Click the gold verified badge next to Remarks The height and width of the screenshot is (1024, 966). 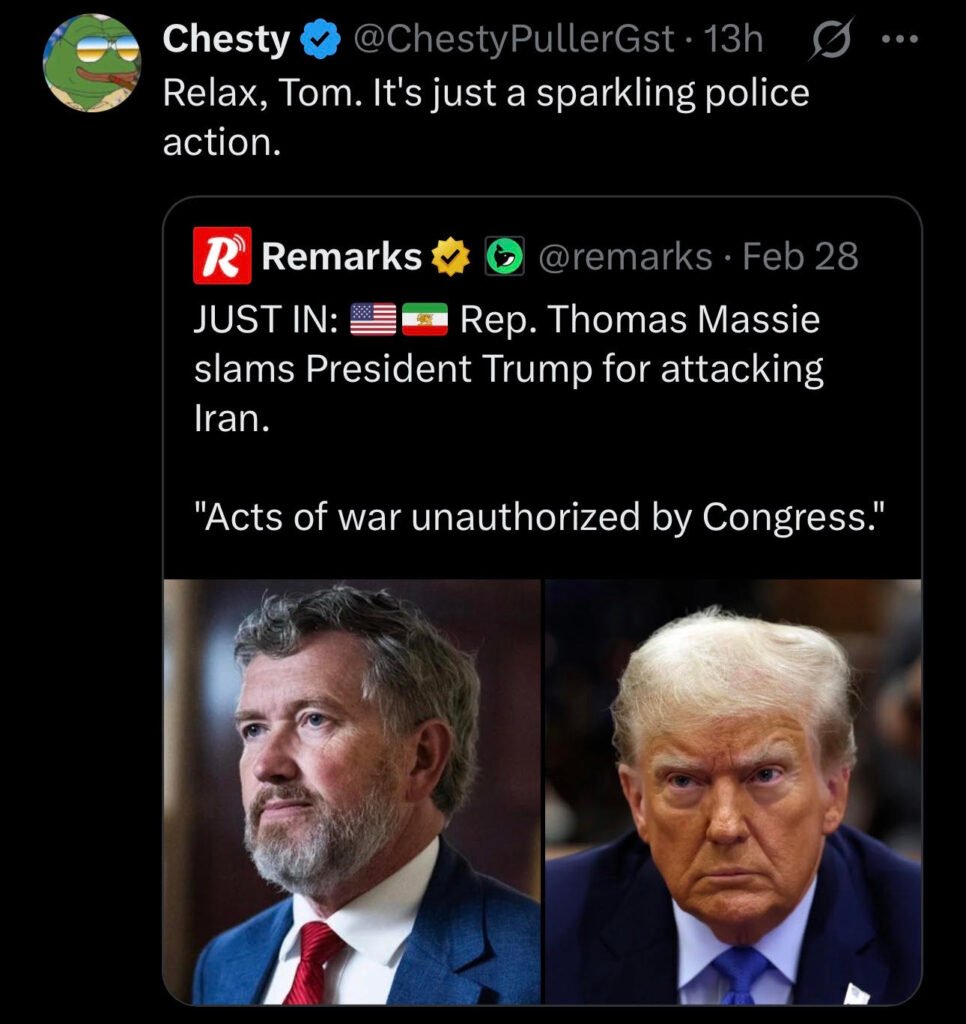450,257
